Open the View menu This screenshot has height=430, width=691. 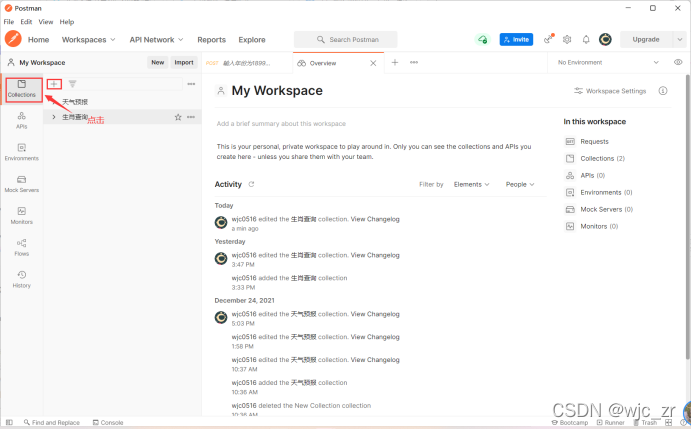tap(46, 22)
